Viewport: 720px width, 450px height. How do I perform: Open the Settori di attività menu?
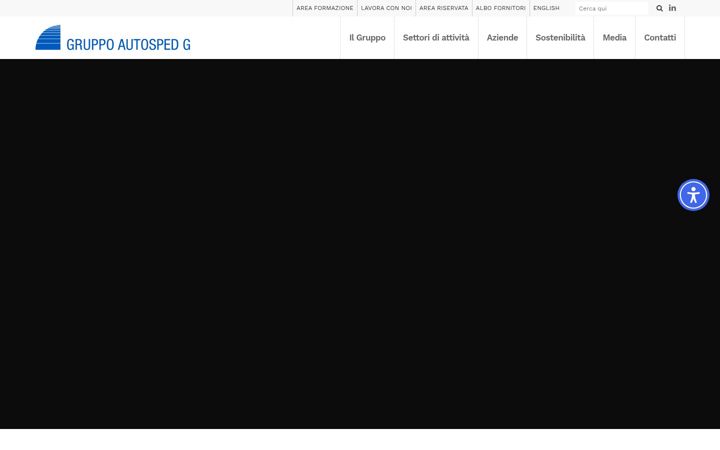click(x=436, y=38)
